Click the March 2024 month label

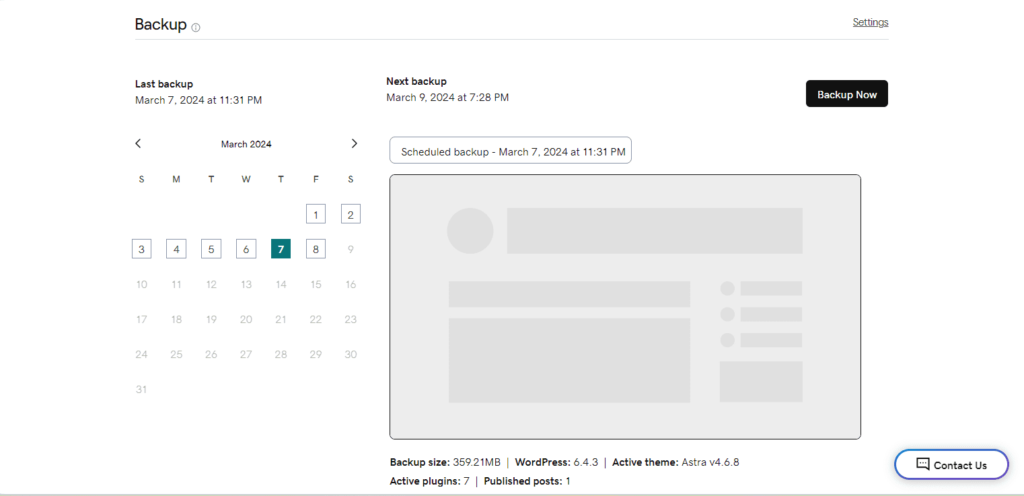point(246,144)
